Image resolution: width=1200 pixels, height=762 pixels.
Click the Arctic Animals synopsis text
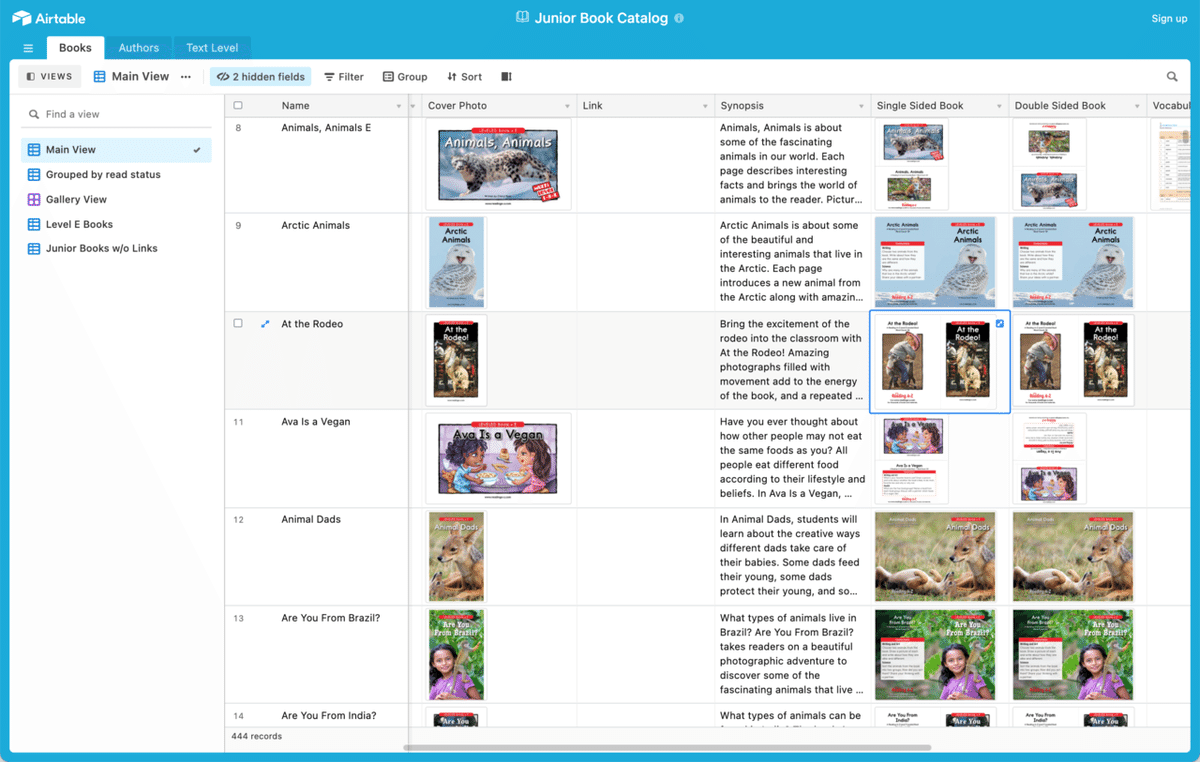(790, 262)
